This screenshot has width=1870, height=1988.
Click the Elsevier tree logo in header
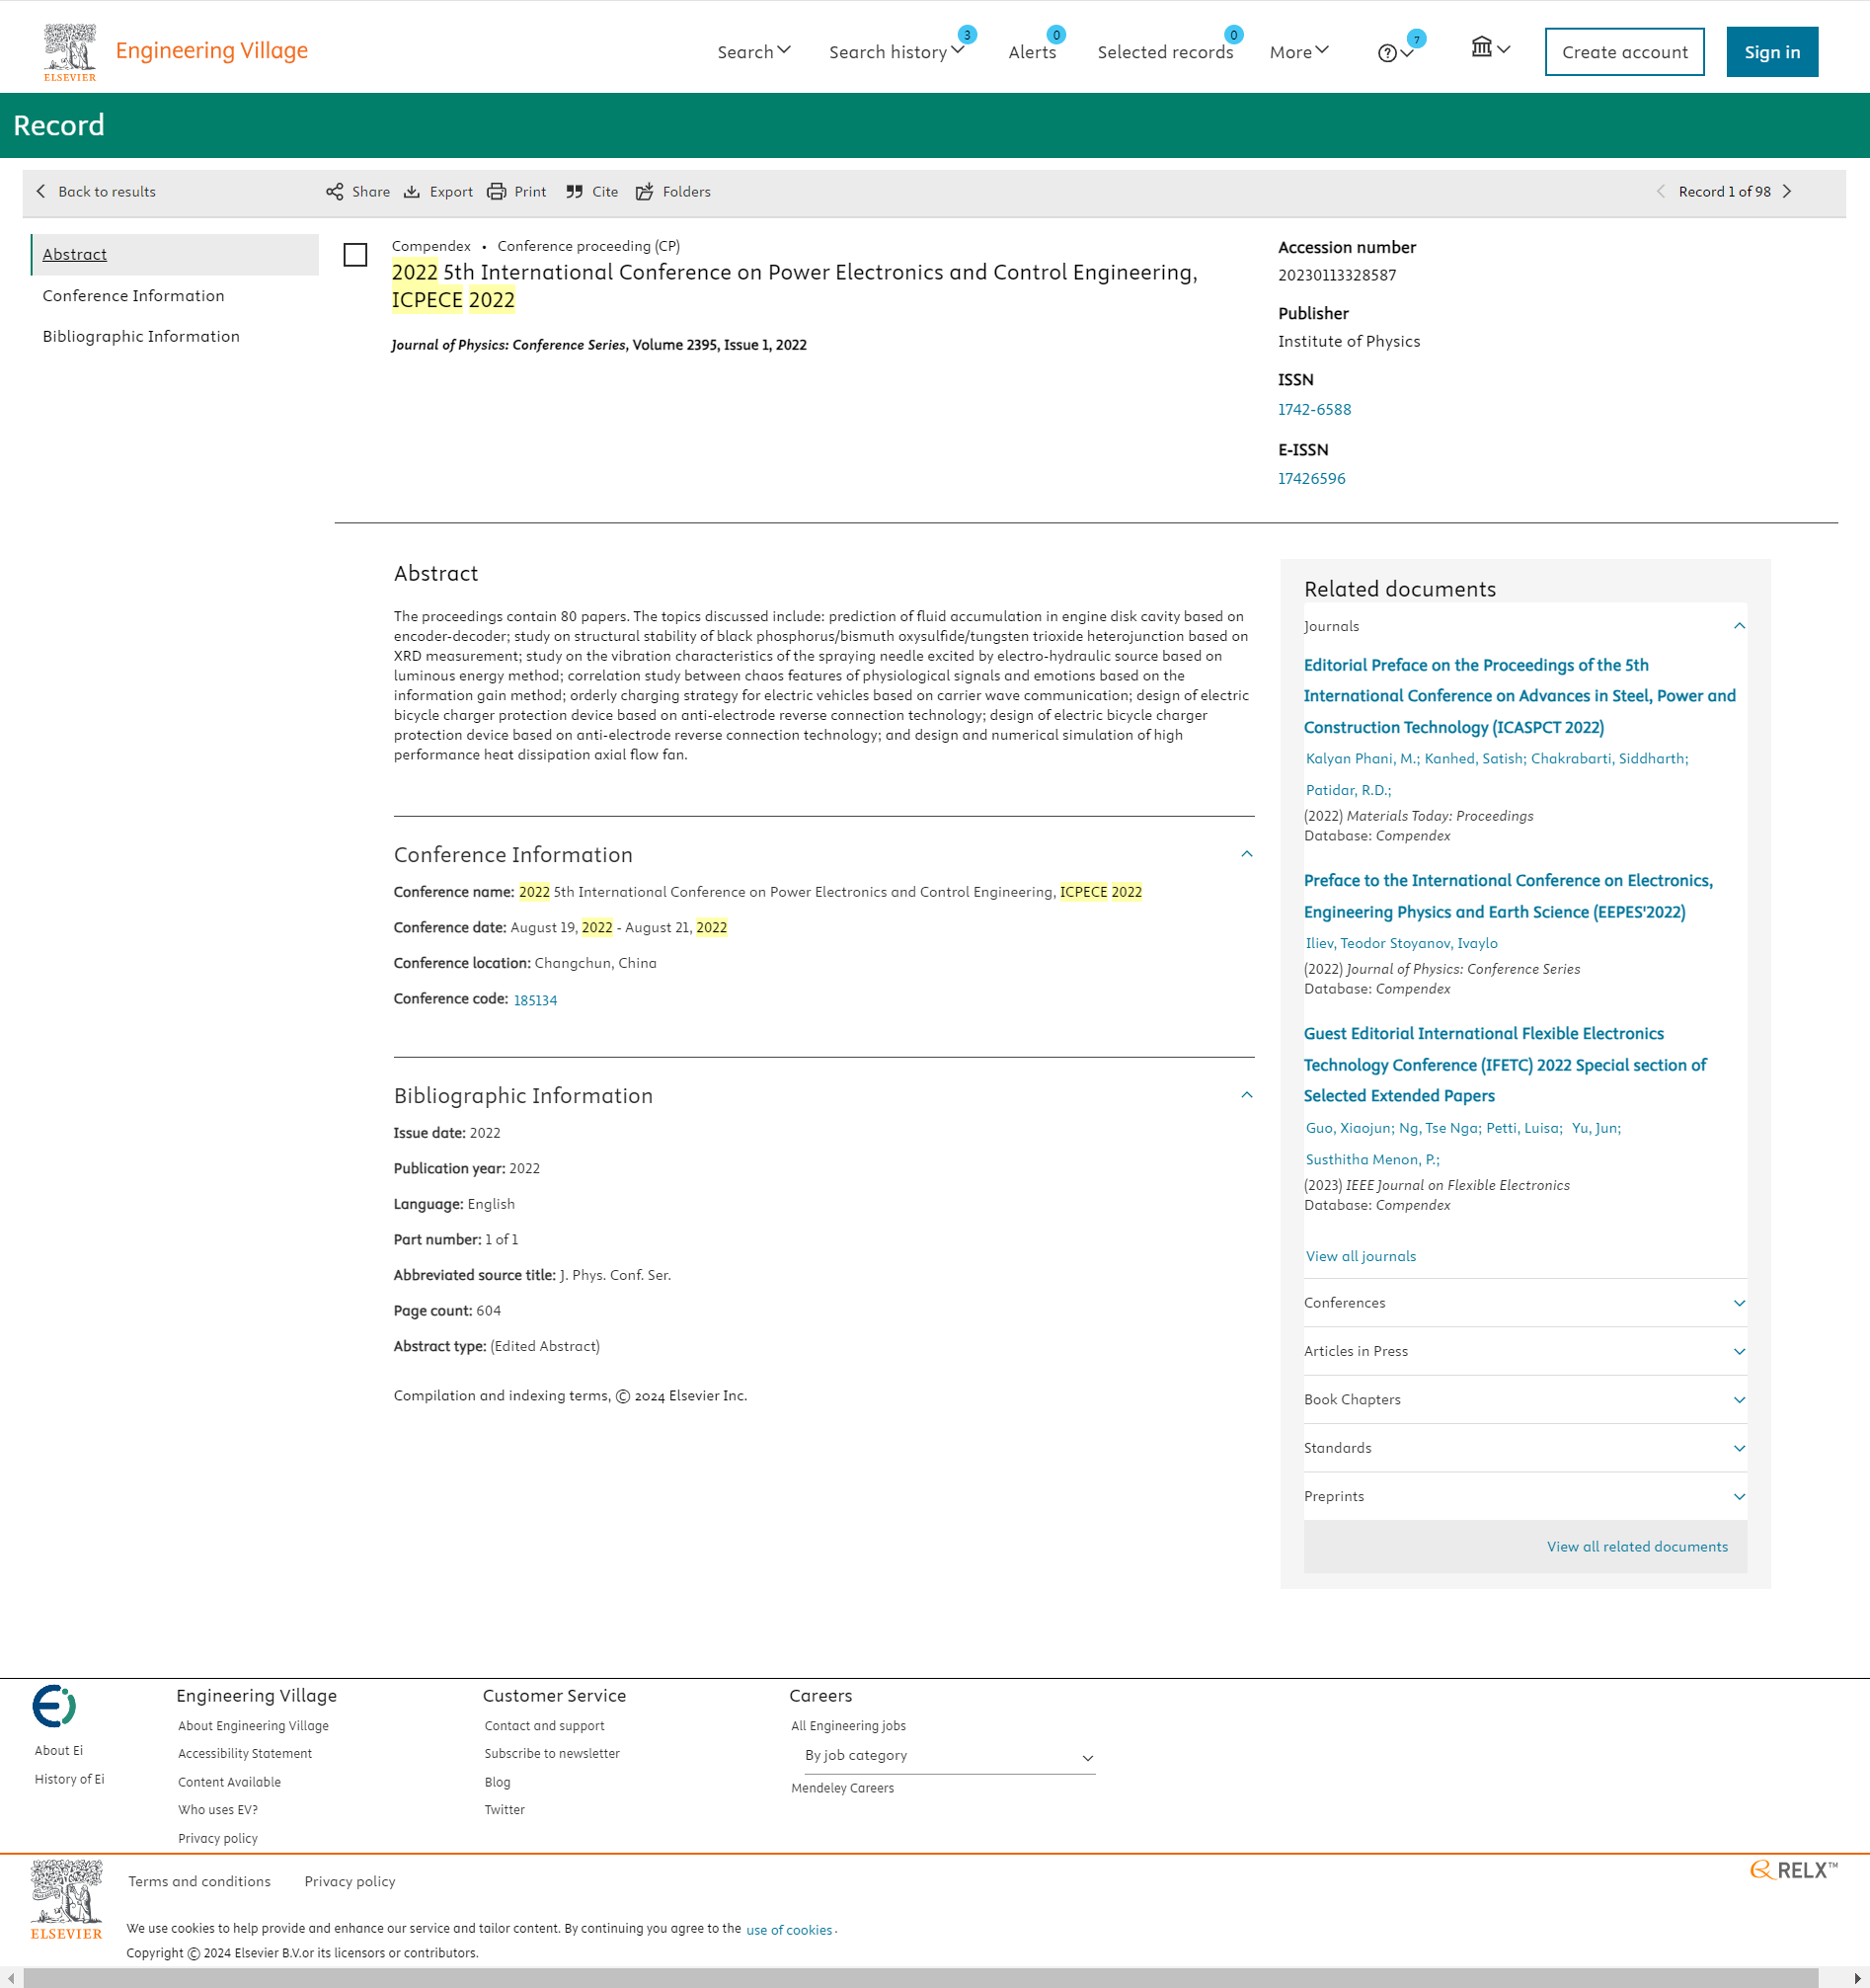pyautogui.click(x=70, y=52)
